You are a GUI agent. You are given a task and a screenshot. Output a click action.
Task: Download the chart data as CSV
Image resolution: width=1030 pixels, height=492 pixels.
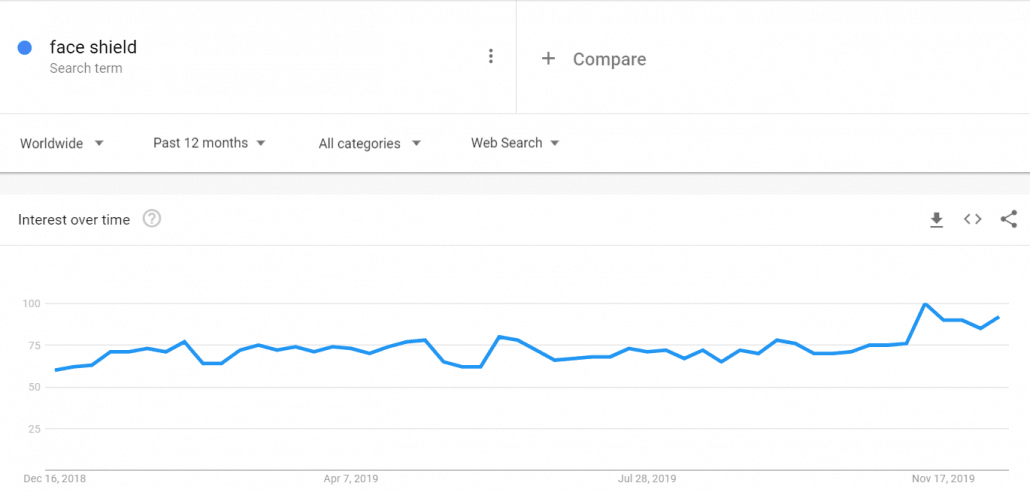point(936,220)
